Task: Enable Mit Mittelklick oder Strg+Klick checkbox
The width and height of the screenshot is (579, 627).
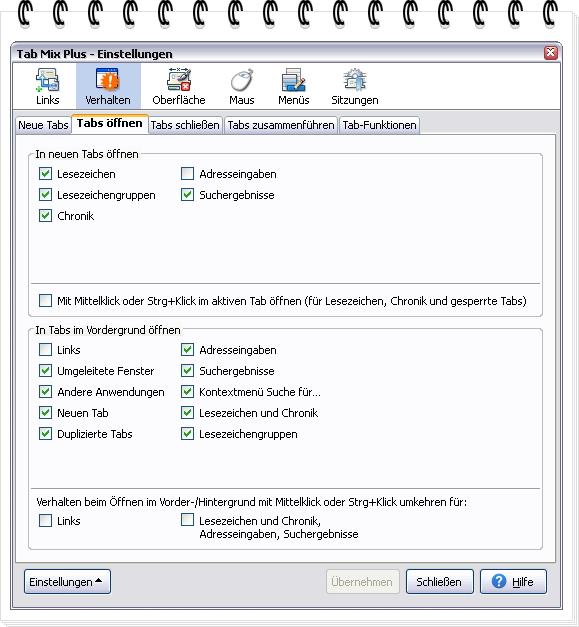Action: pyautogui.click(x=45, y=300)
